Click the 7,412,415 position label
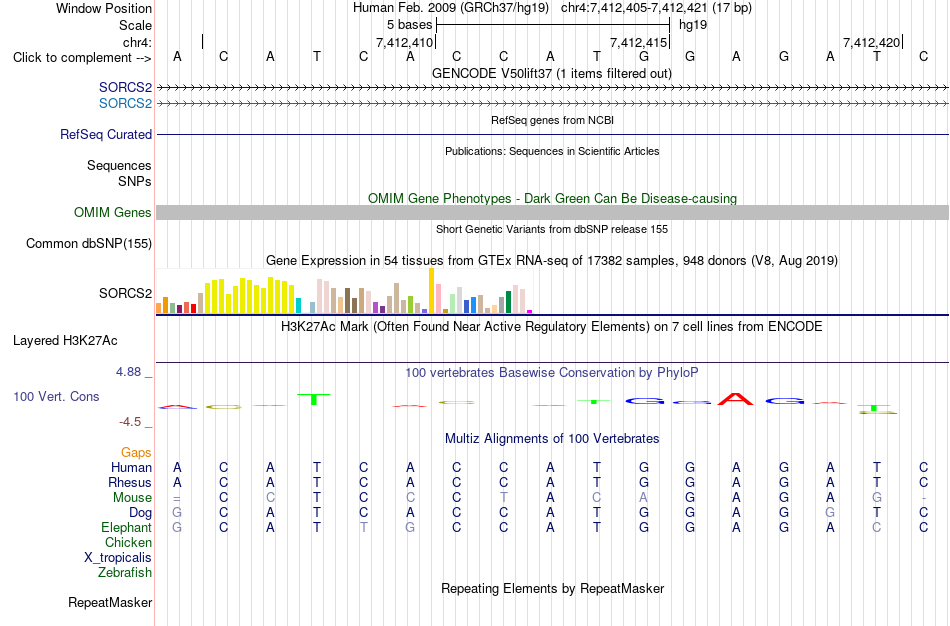 [639, 42]
